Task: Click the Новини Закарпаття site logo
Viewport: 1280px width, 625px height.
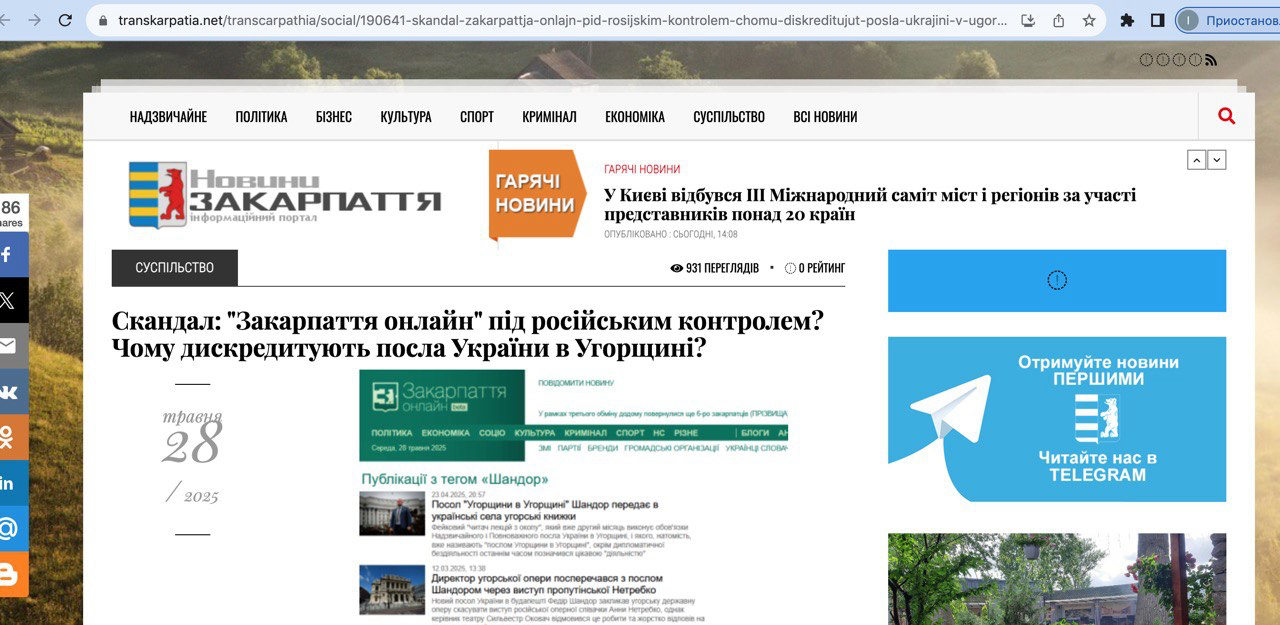Action: [285, 195]
